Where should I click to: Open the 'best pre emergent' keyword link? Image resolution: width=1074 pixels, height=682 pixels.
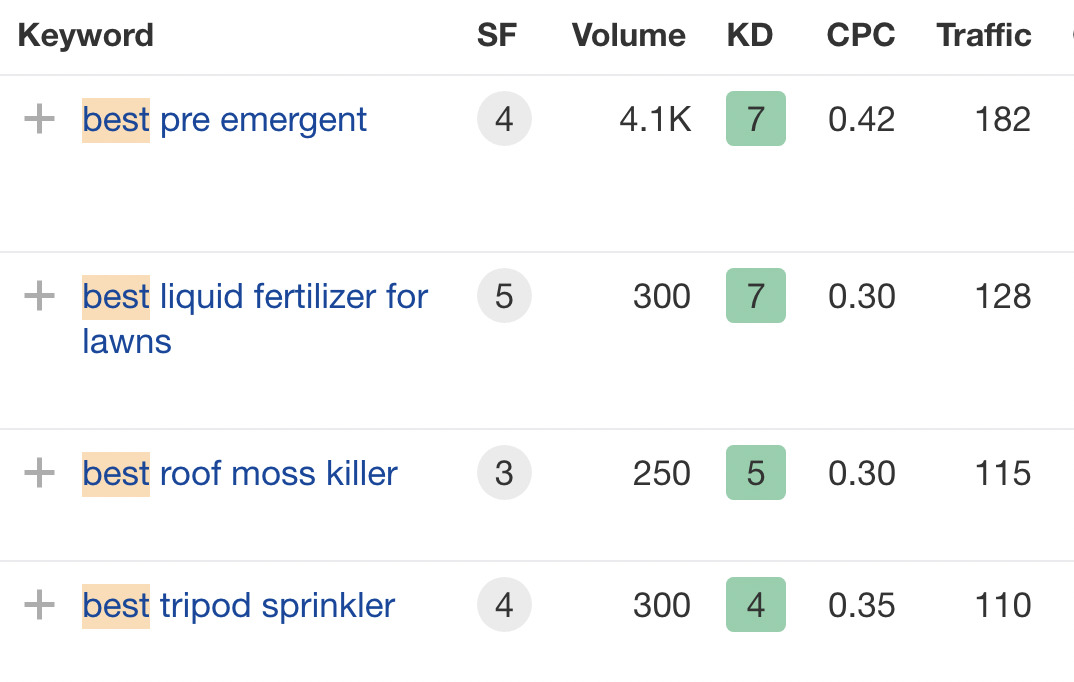pos(223,119)
